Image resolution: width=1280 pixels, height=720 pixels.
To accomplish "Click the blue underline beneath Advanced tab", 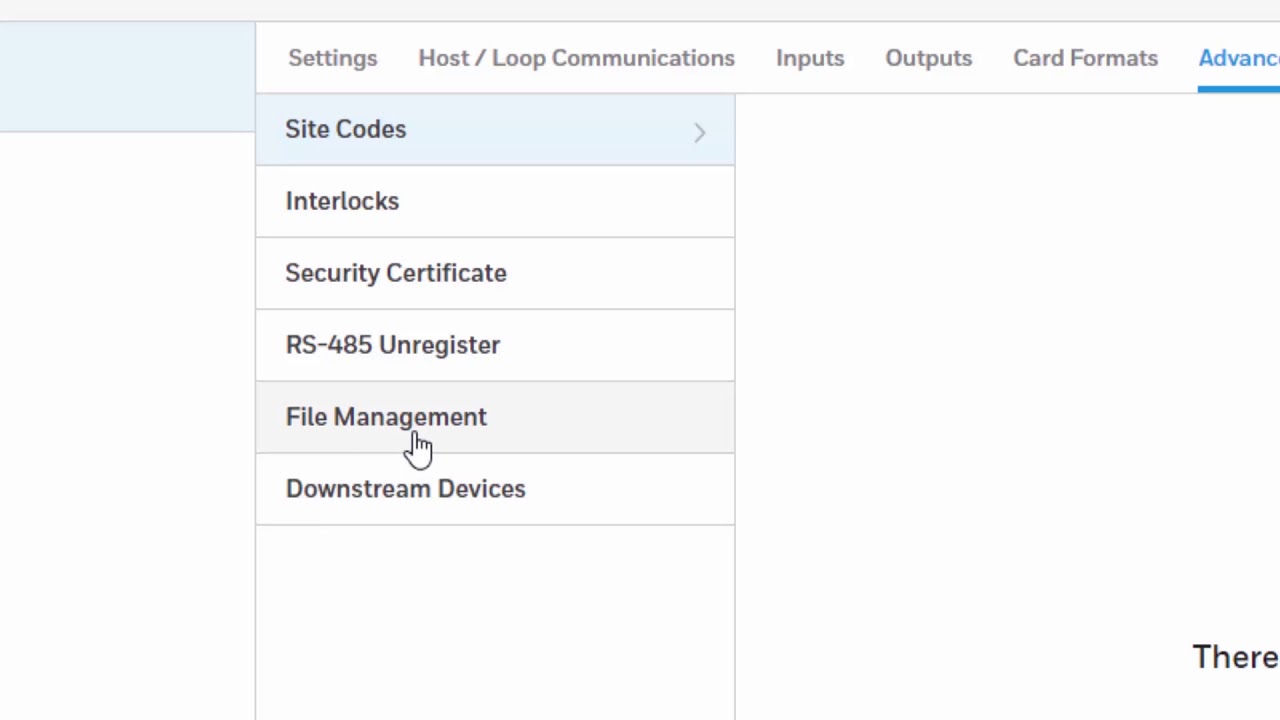I will (1240, 89).
